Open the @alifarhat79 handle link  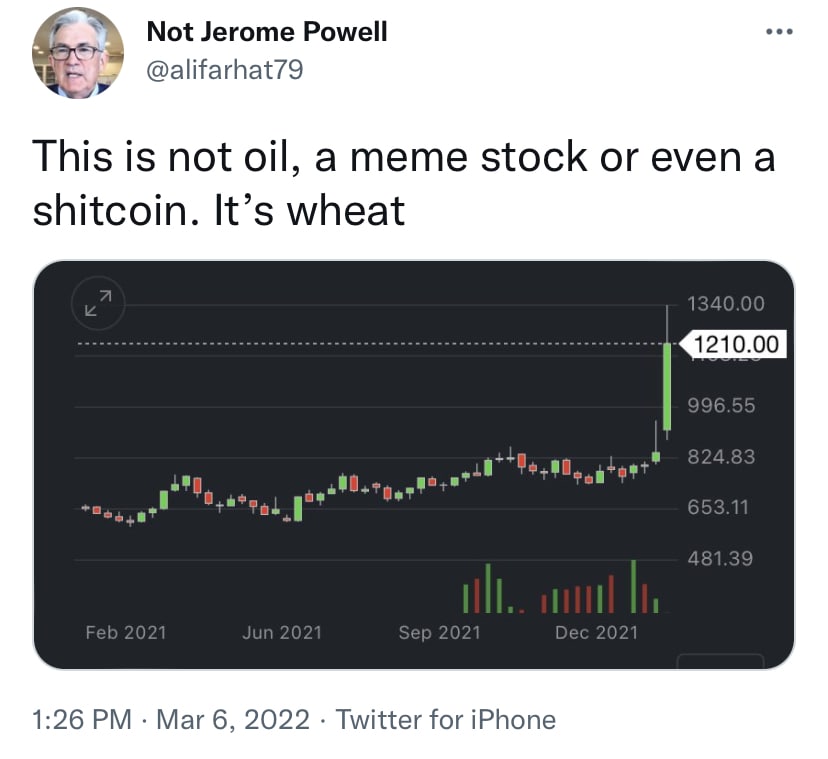point(224,69)
